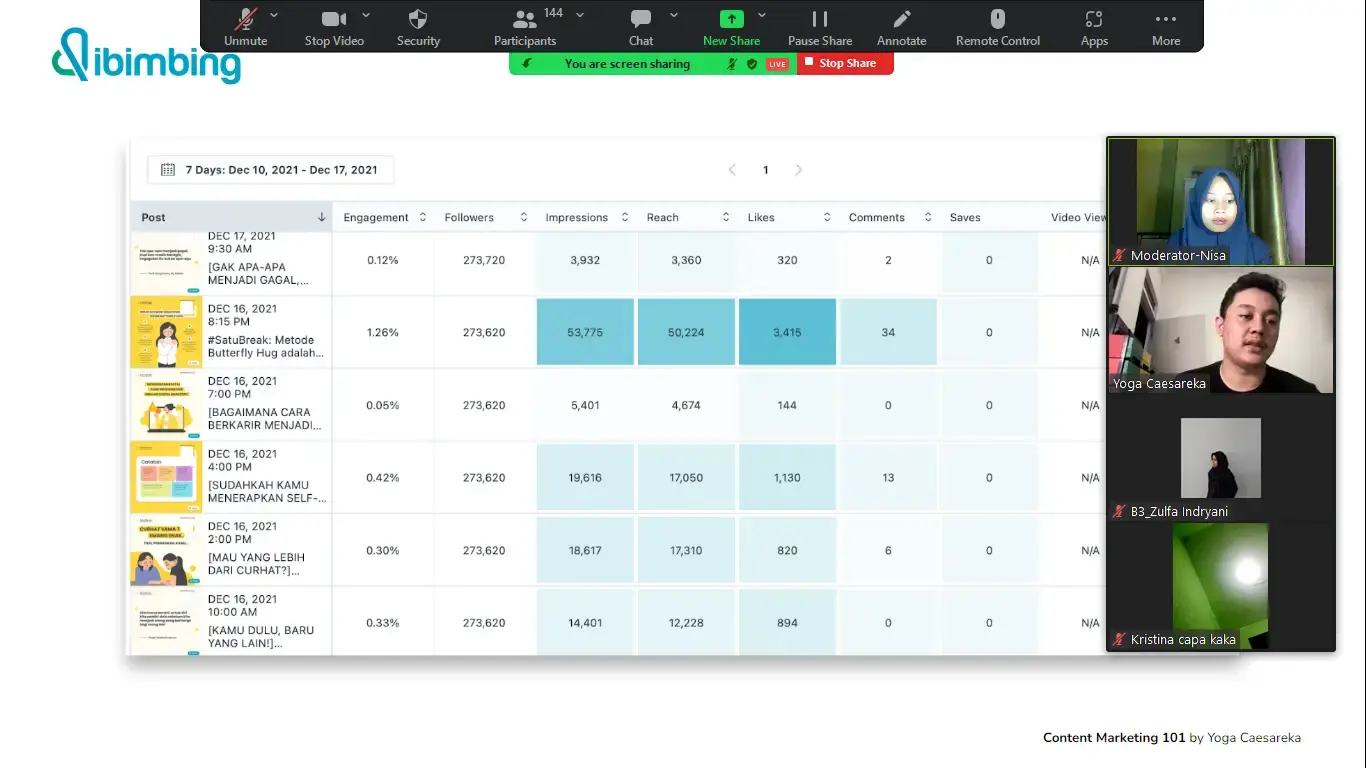
Task: Expand the Participants options arrow
Action: (x=580, y=15)
